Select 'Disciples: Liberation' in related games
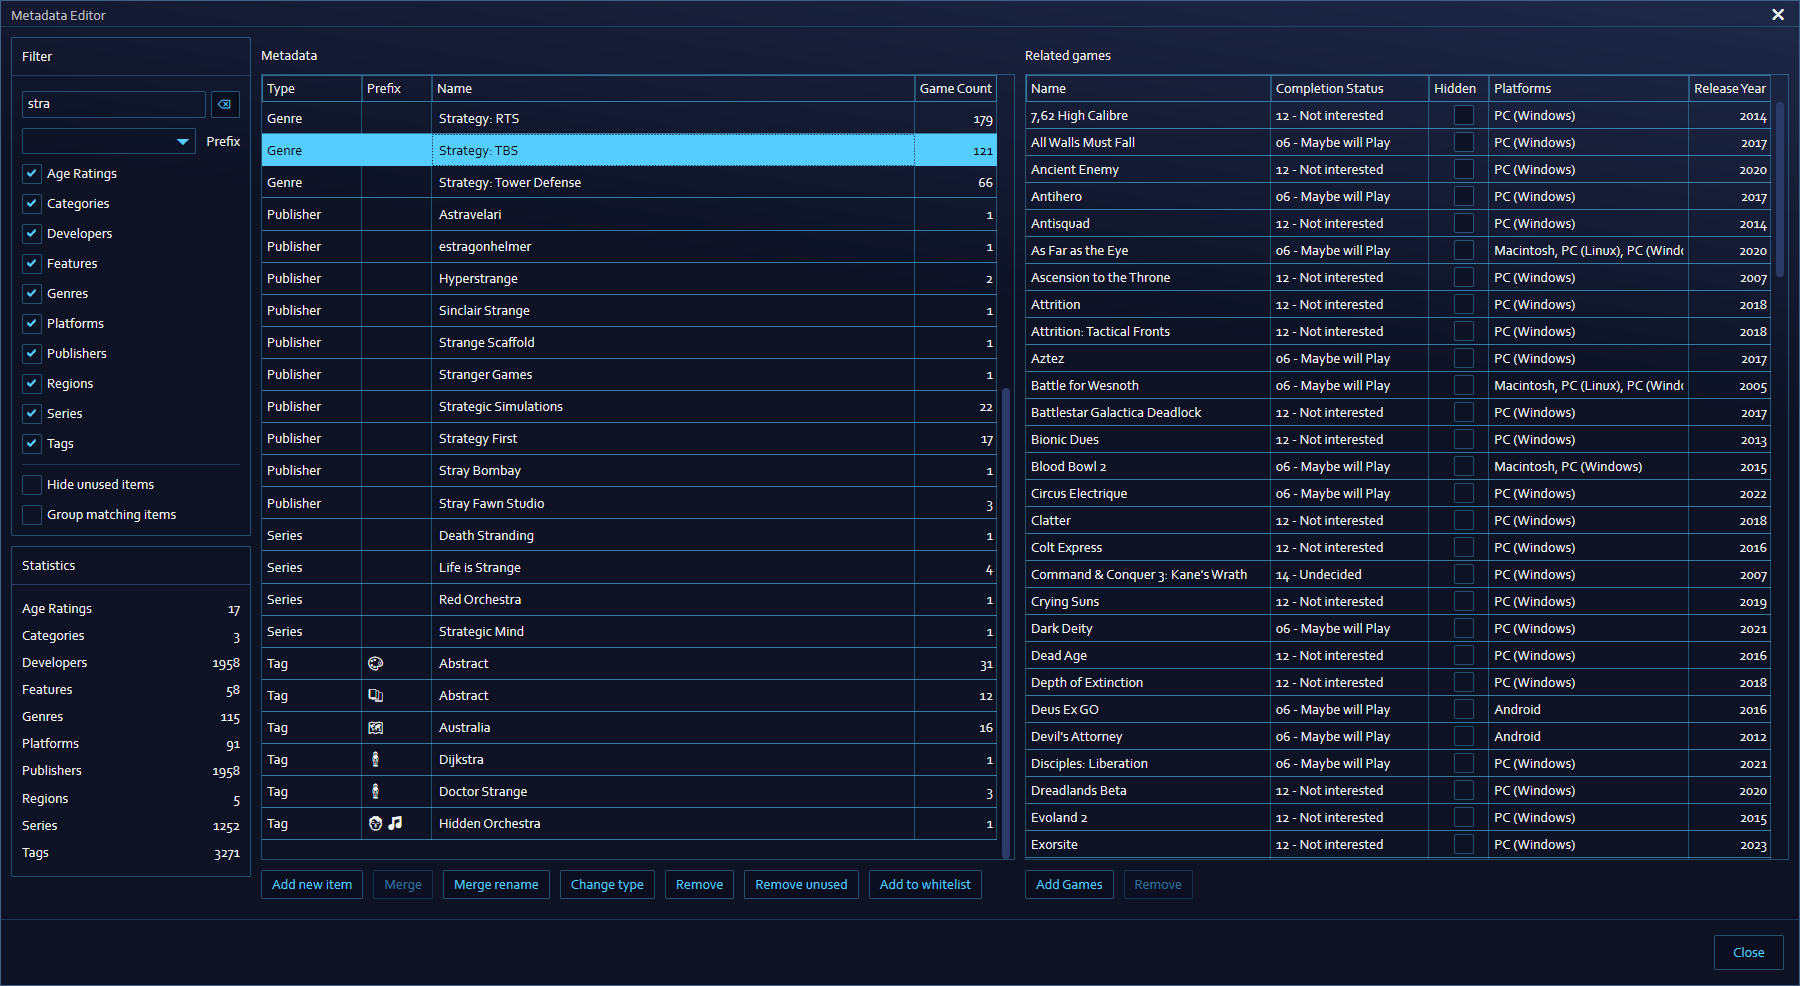Screen dimensions: 1800x986 [x=1398, y=764]
